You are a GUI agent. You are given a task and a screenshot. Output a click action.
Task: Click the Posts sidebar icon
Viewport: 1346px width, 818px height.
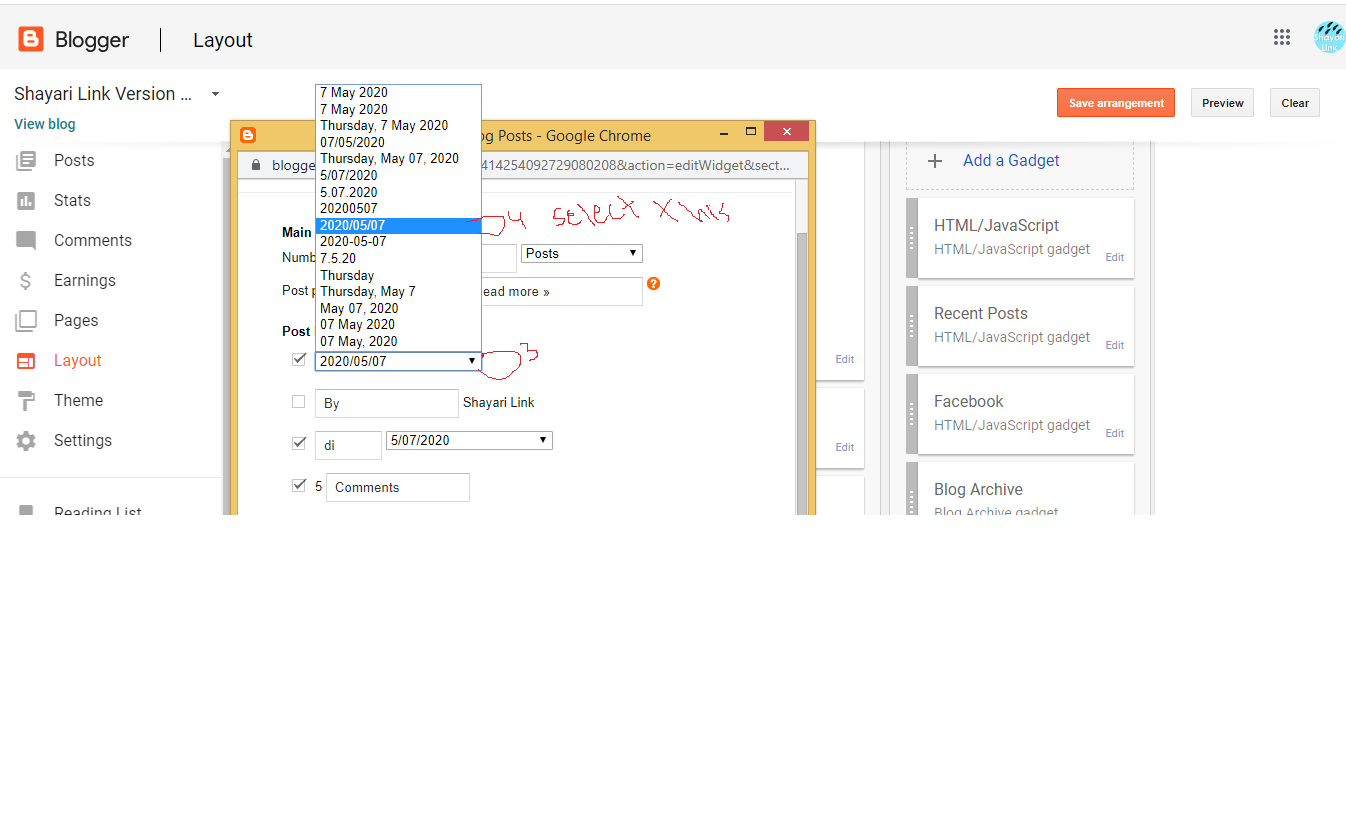[26, 160]
